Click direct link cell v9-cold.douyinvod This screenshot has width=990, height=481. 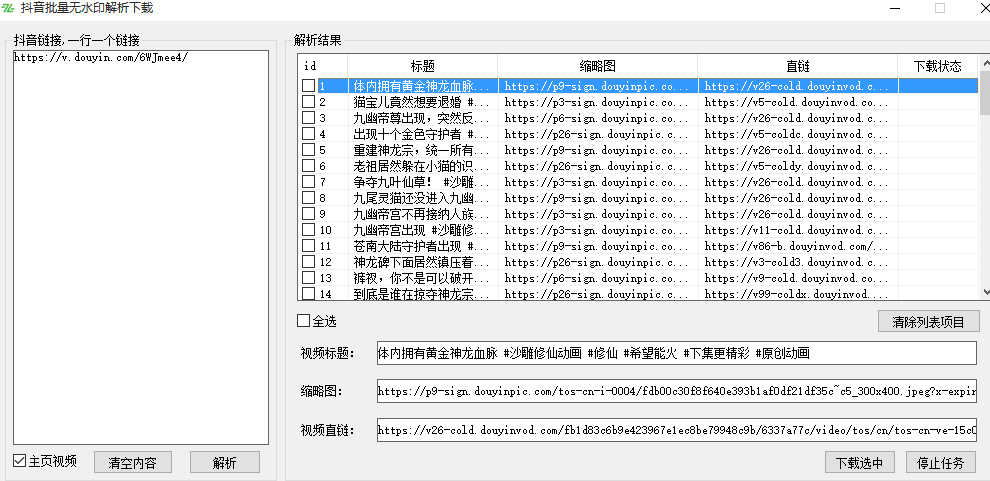click(x=797, y=278)
